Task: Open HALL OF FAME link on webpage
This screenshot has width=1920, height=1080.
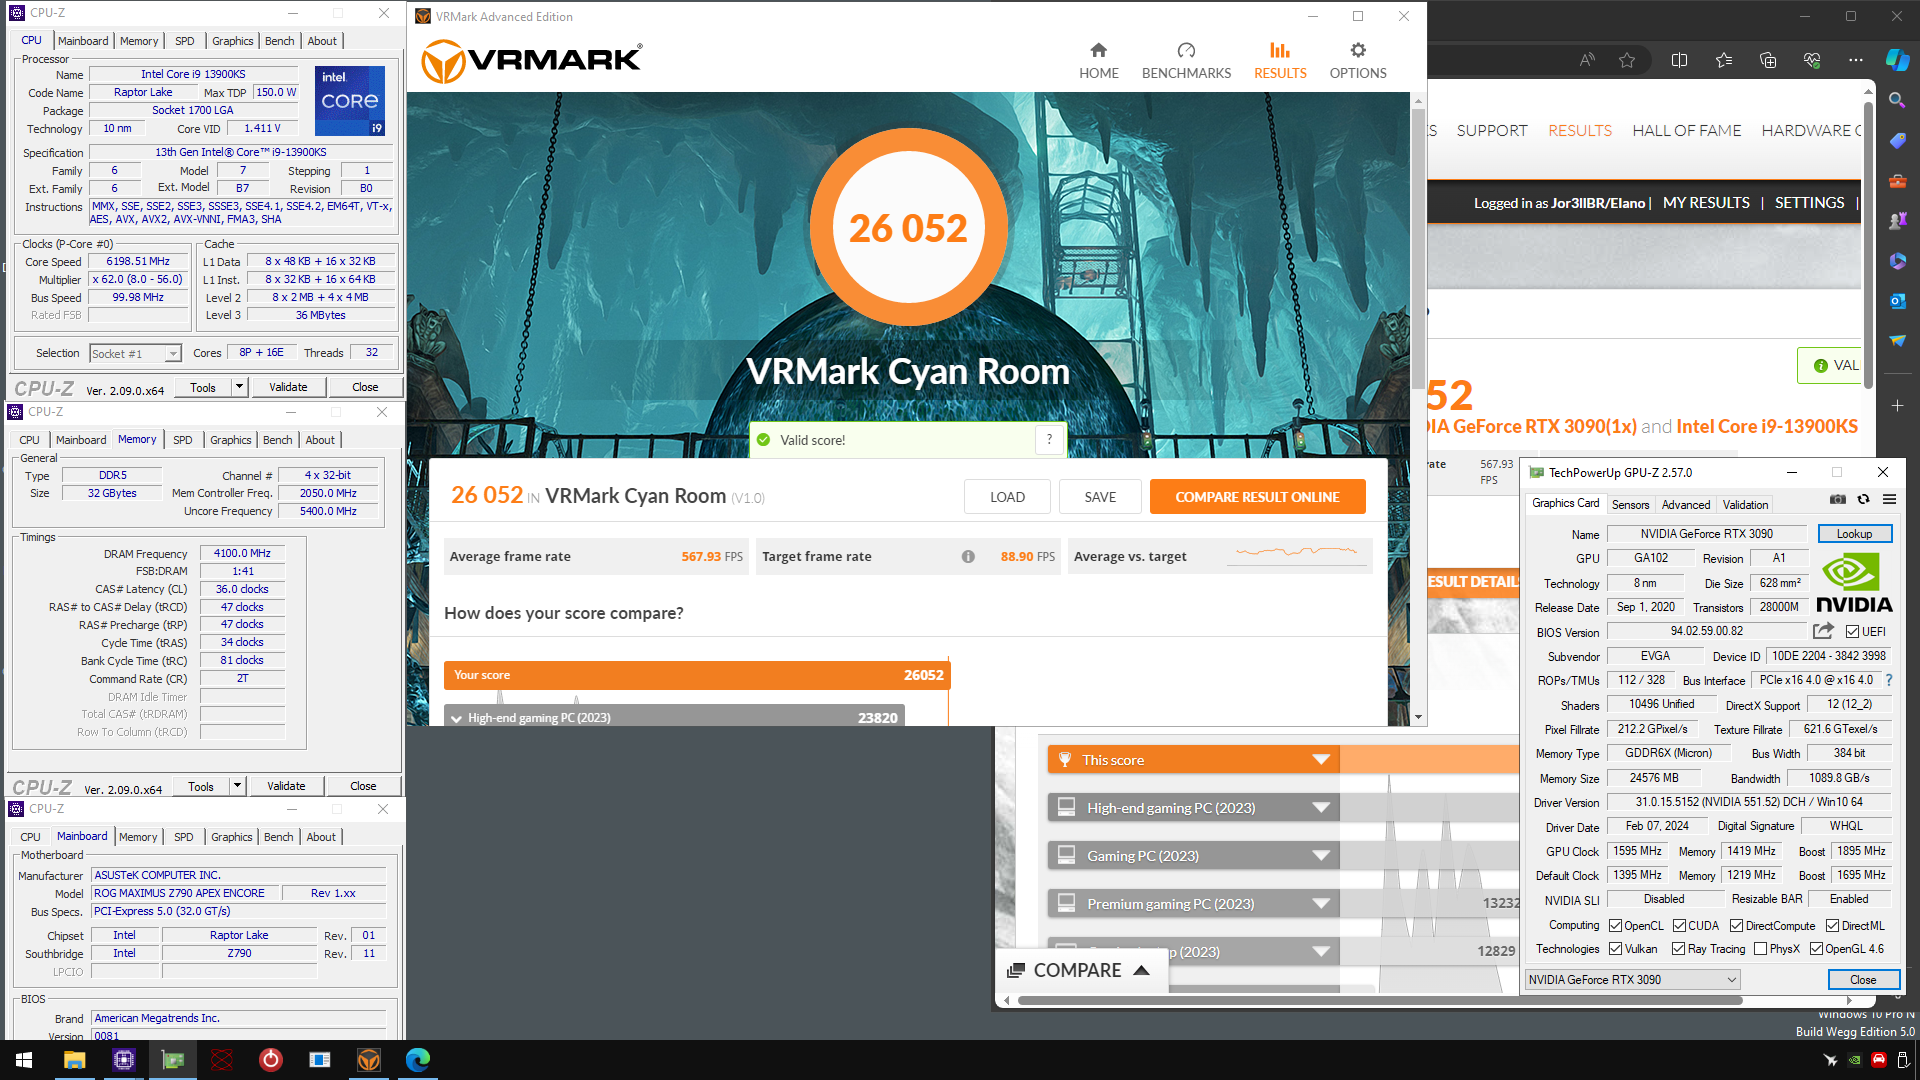Action: pyautogui.click(x=1686, y=131)
